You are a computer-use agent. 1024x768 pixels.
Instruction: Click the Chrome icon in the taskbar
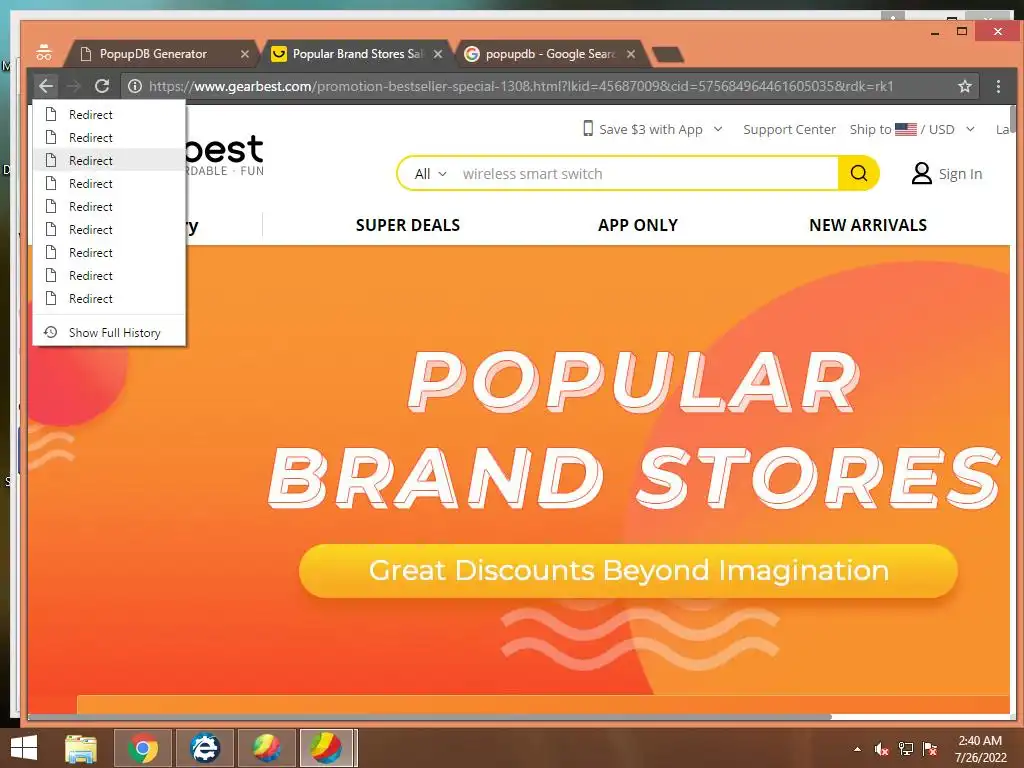pos(142,748)
